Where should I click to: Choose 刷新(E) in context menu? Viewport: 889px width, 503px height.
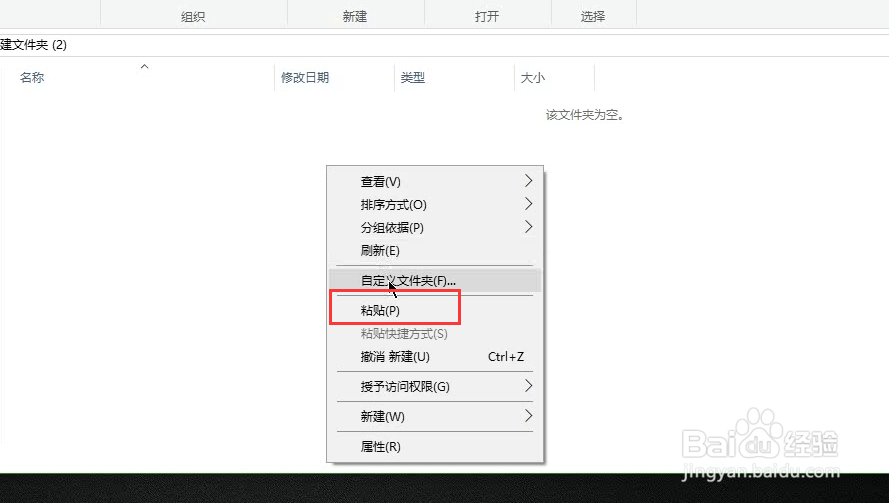[435, 251]
